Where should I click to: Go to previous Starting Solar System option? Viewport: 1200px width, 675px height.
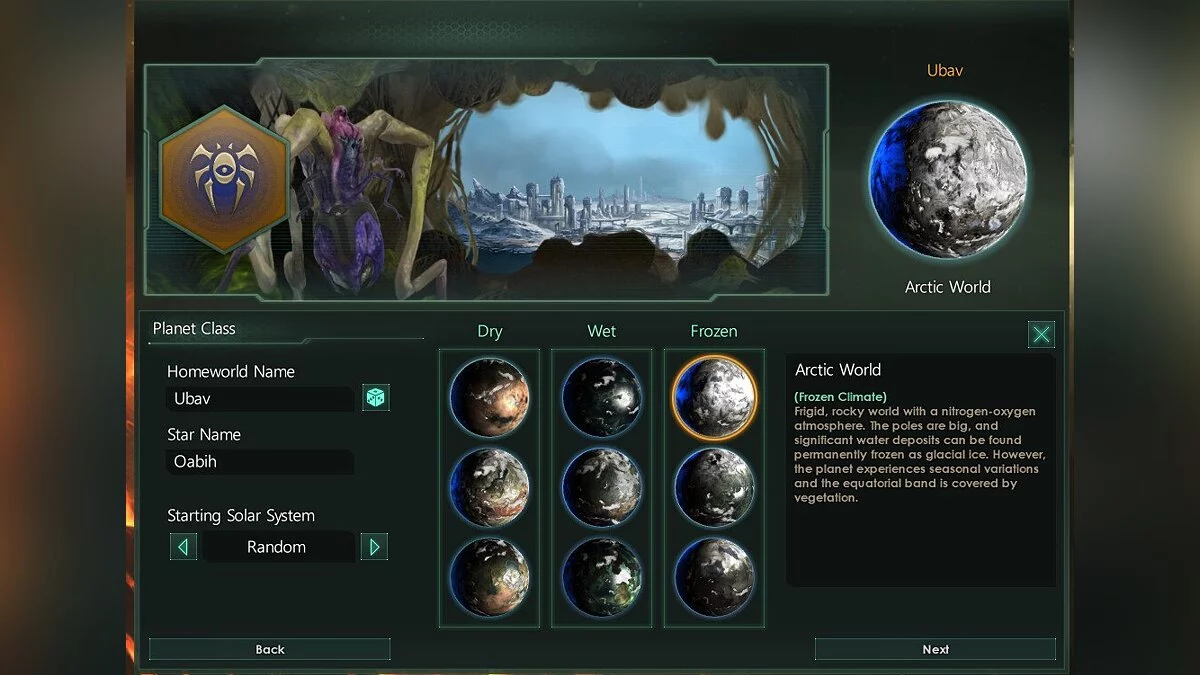(x=183, y=547)
